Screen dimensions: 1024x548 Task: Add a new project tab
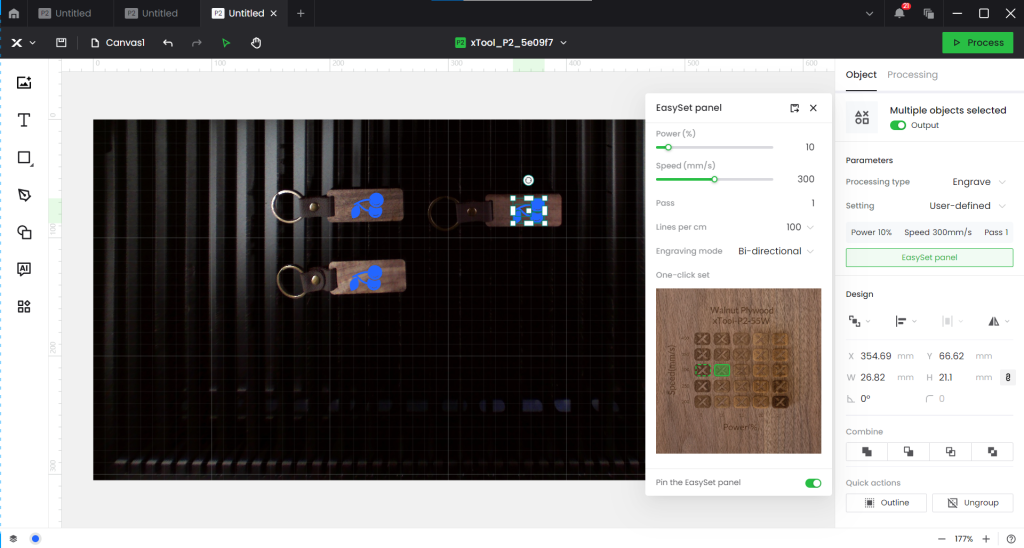tap(300, 13)
